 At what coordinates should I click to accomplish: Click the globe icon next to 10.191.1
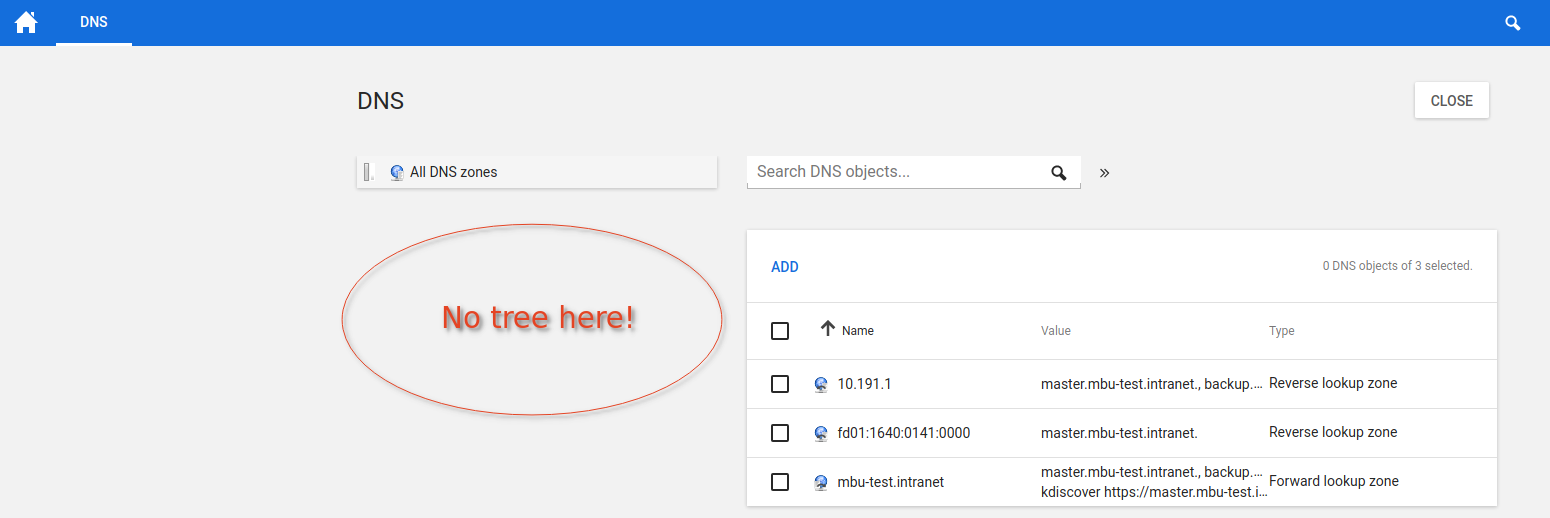tap(821, 384)
